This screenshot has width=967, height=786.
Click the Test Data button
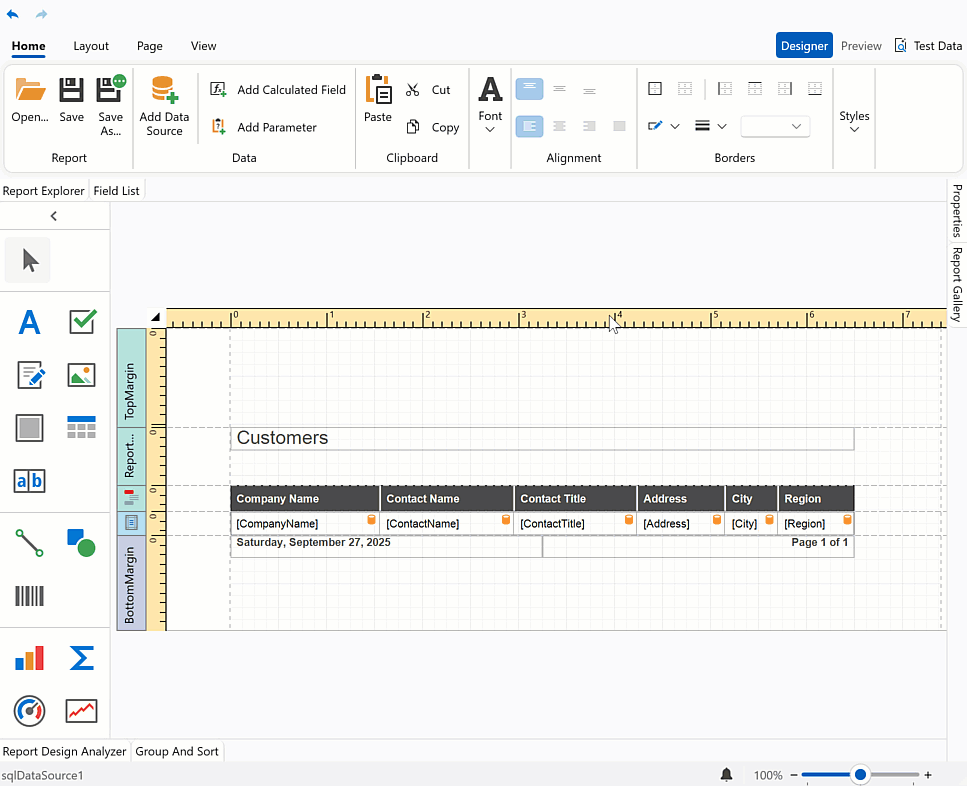click(x=929, y=45)
